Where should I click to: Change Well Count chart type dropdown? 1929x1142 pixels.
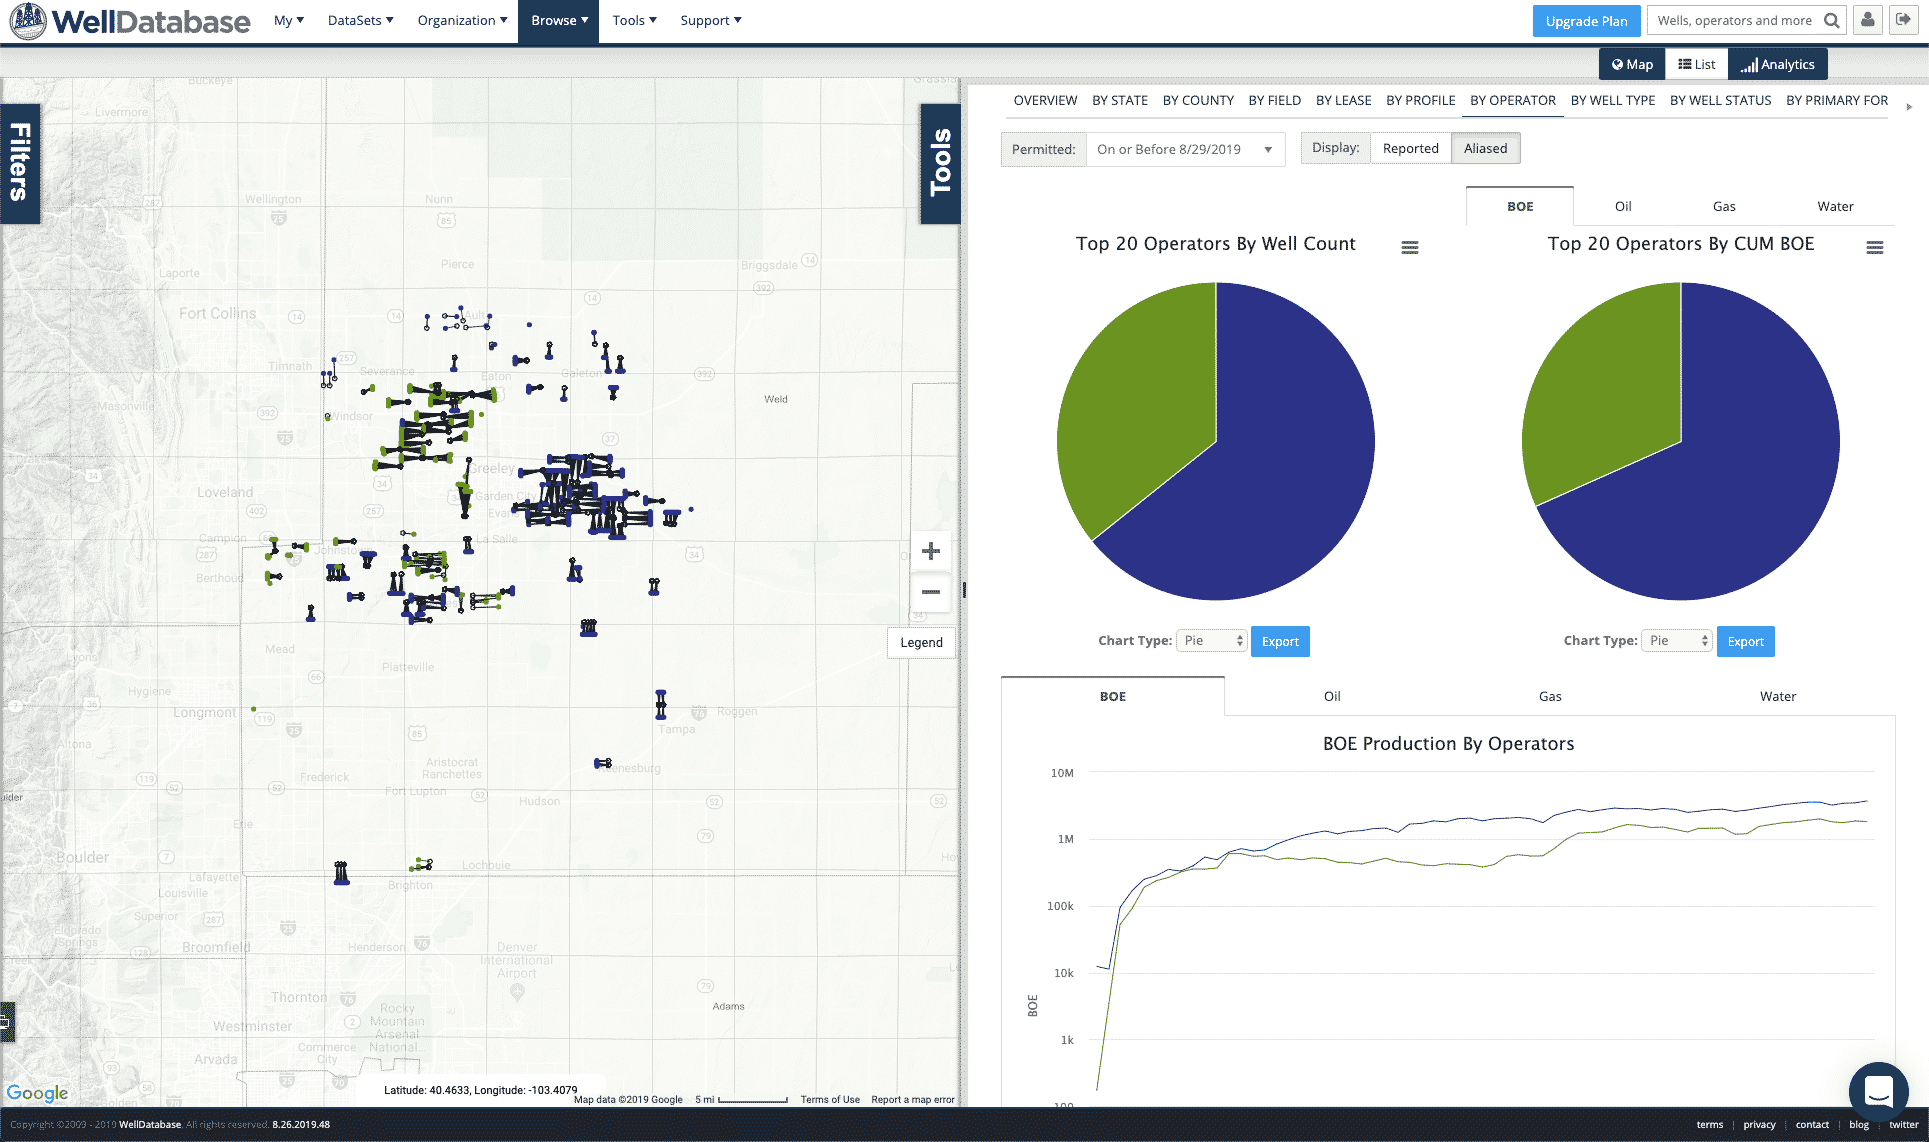(x=1210, y=640)
